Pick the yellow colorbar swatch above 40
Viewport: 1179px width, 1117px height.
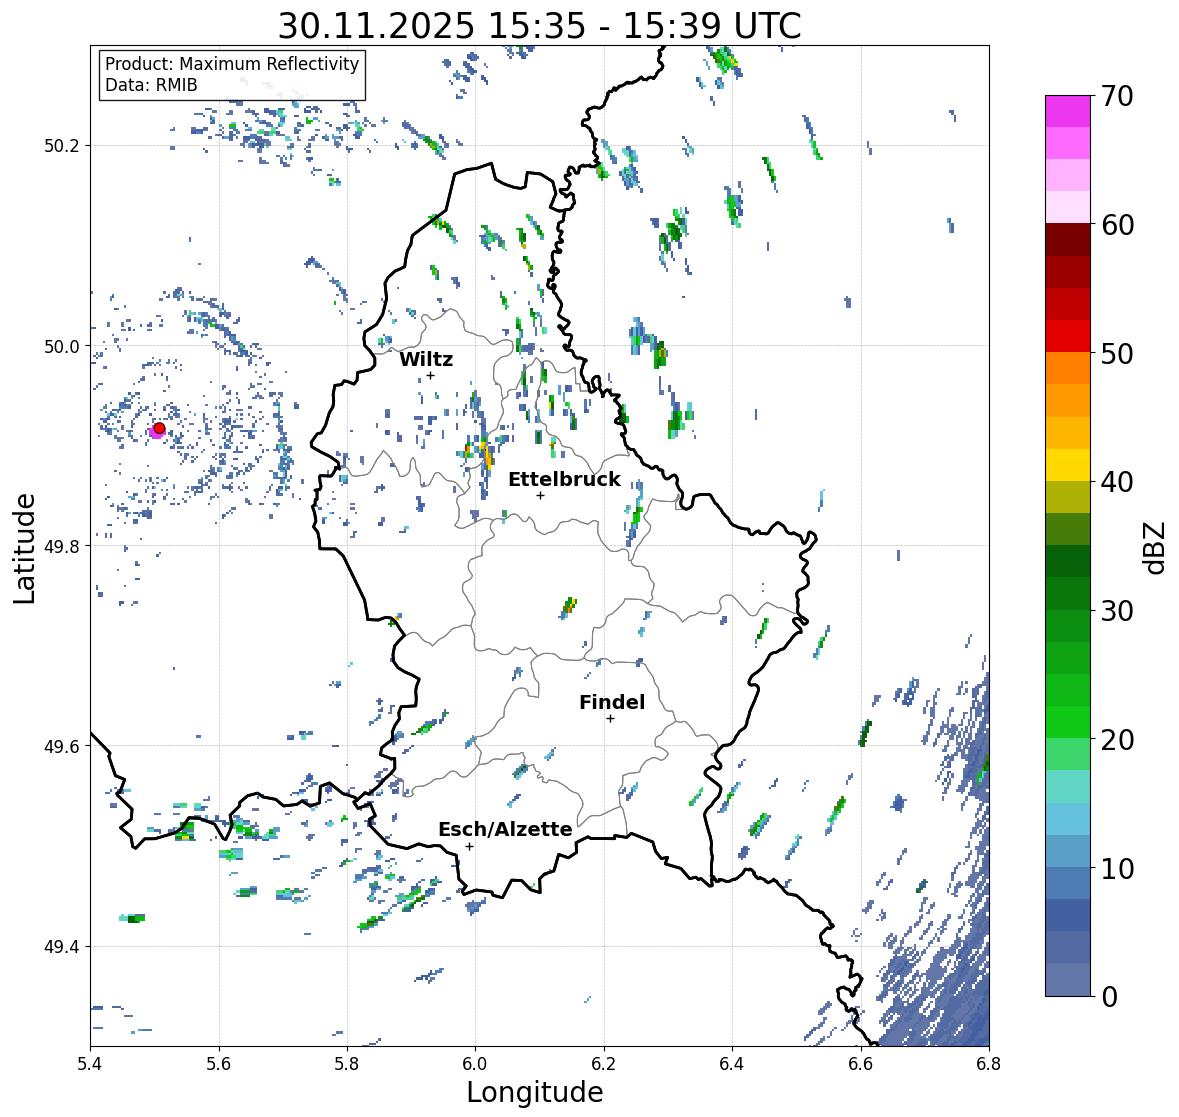point(1068,465)
